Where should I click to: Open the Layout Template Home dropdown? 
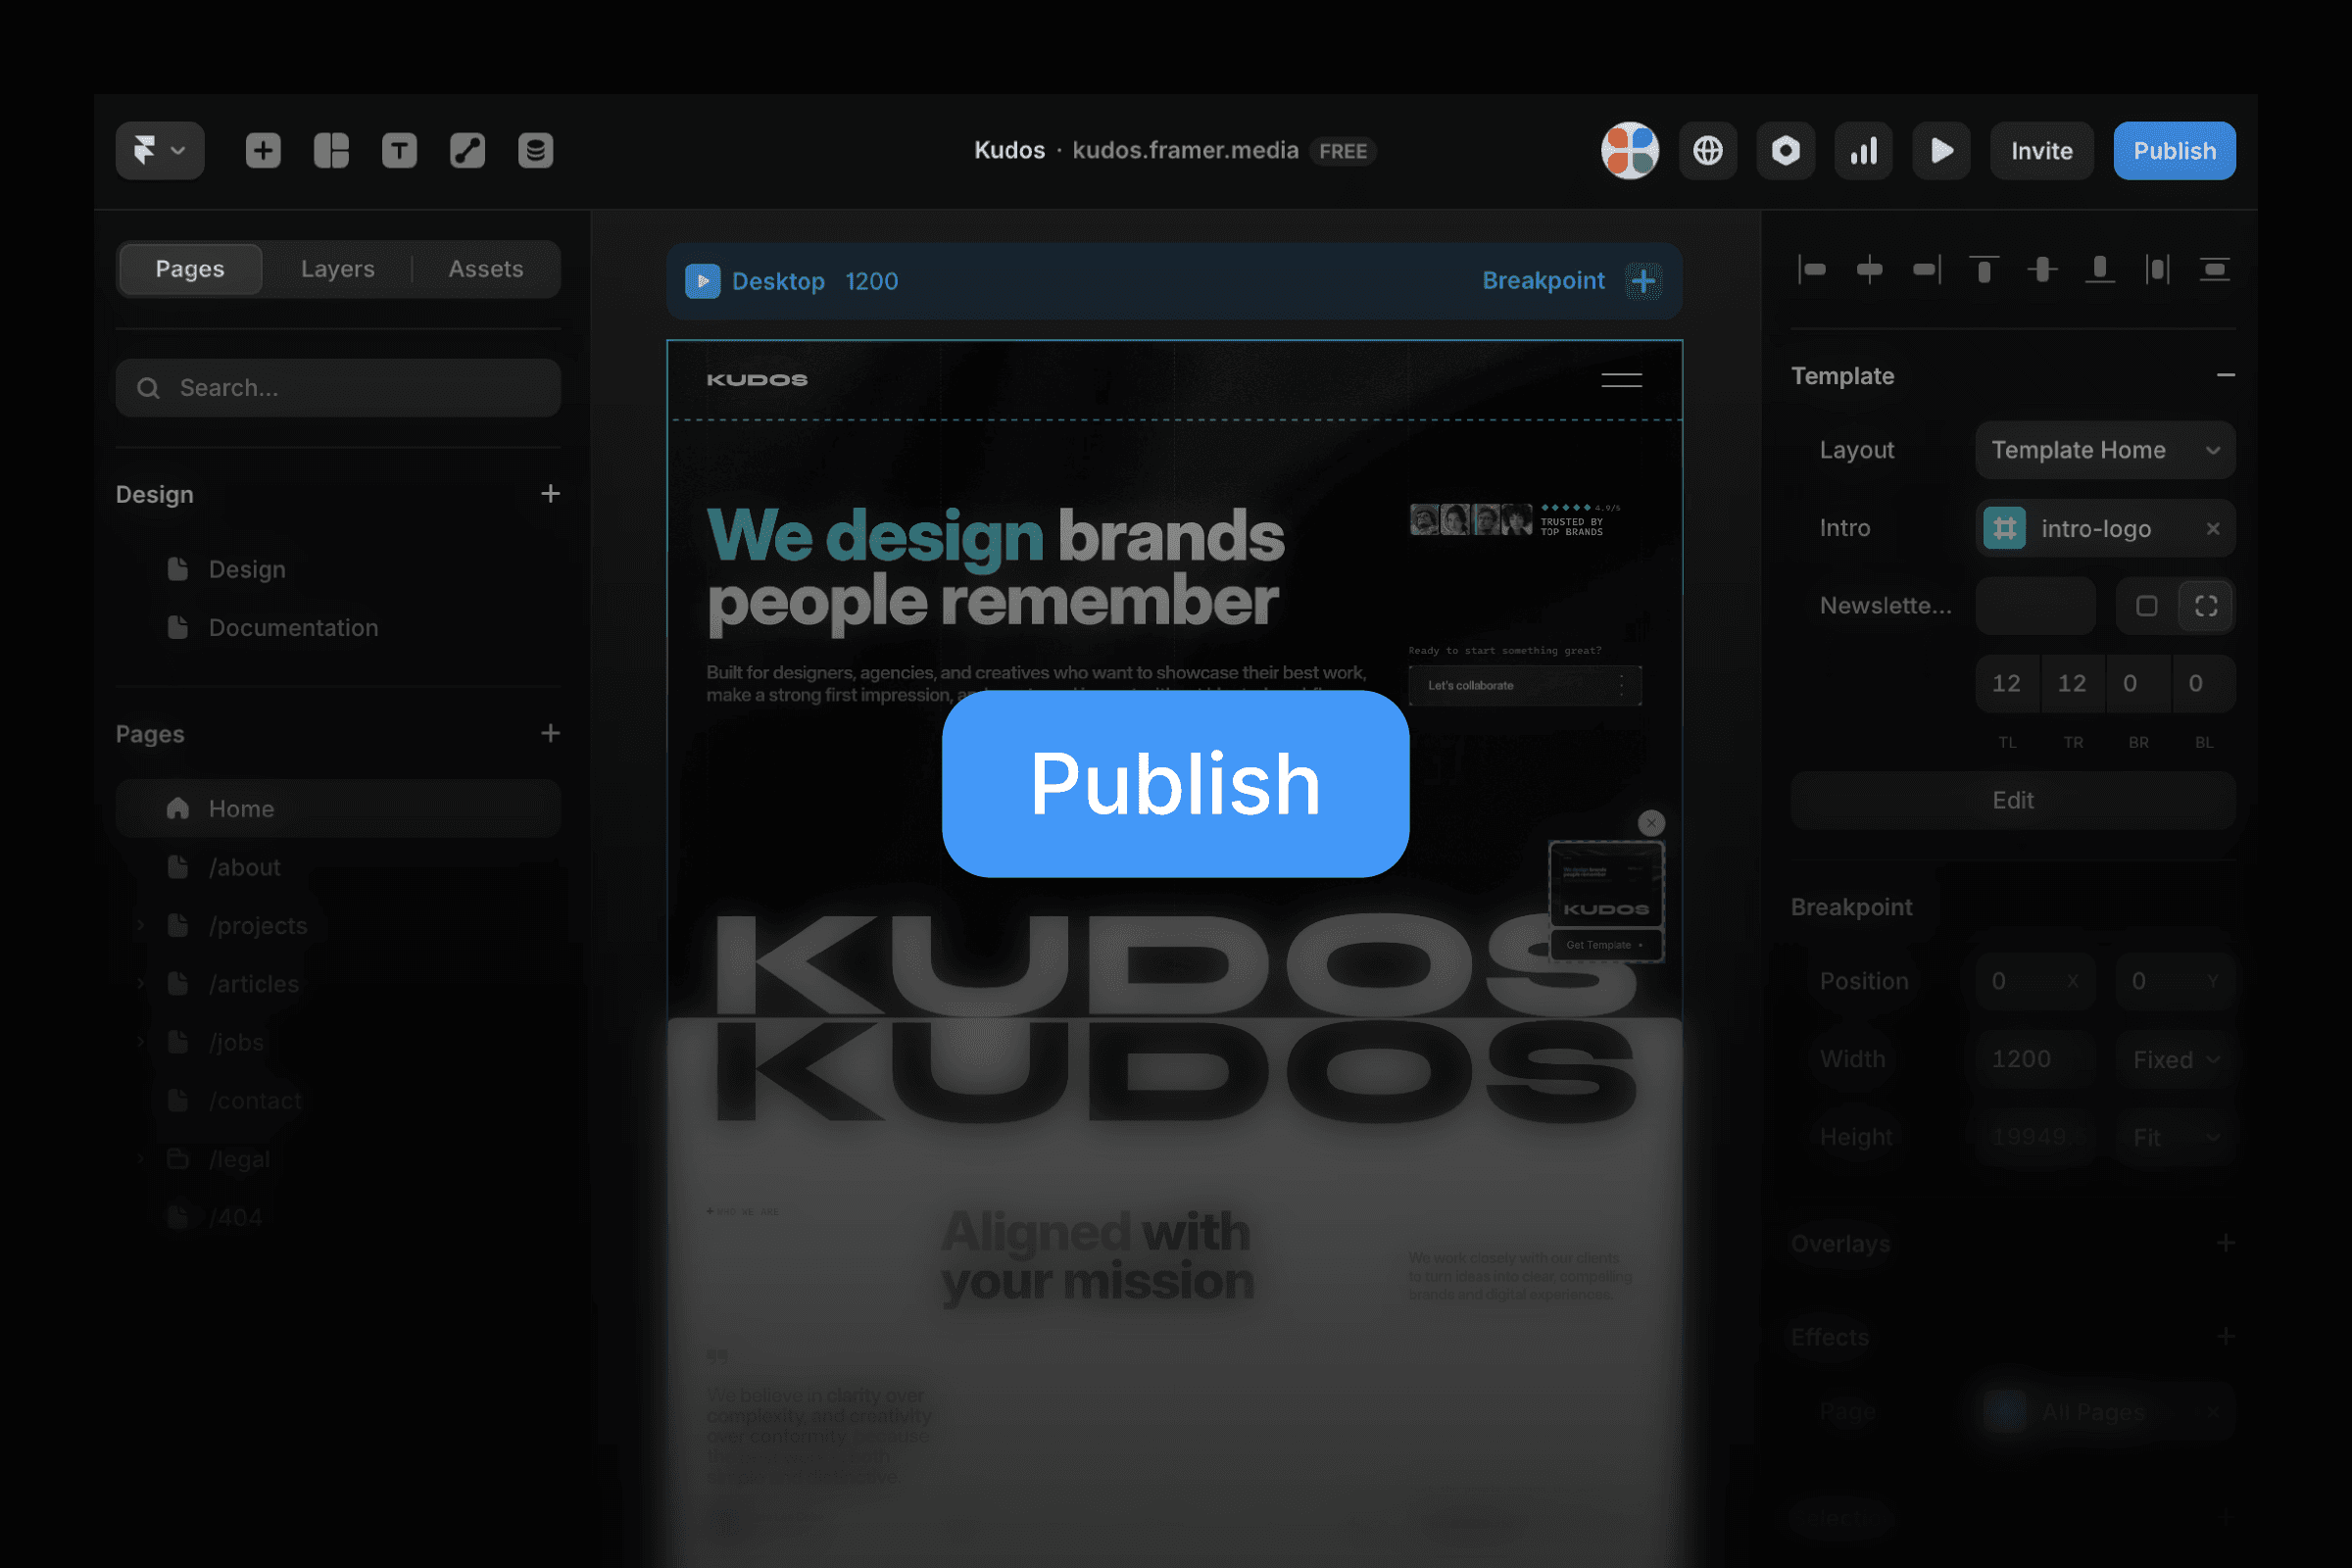(2105, 450)
